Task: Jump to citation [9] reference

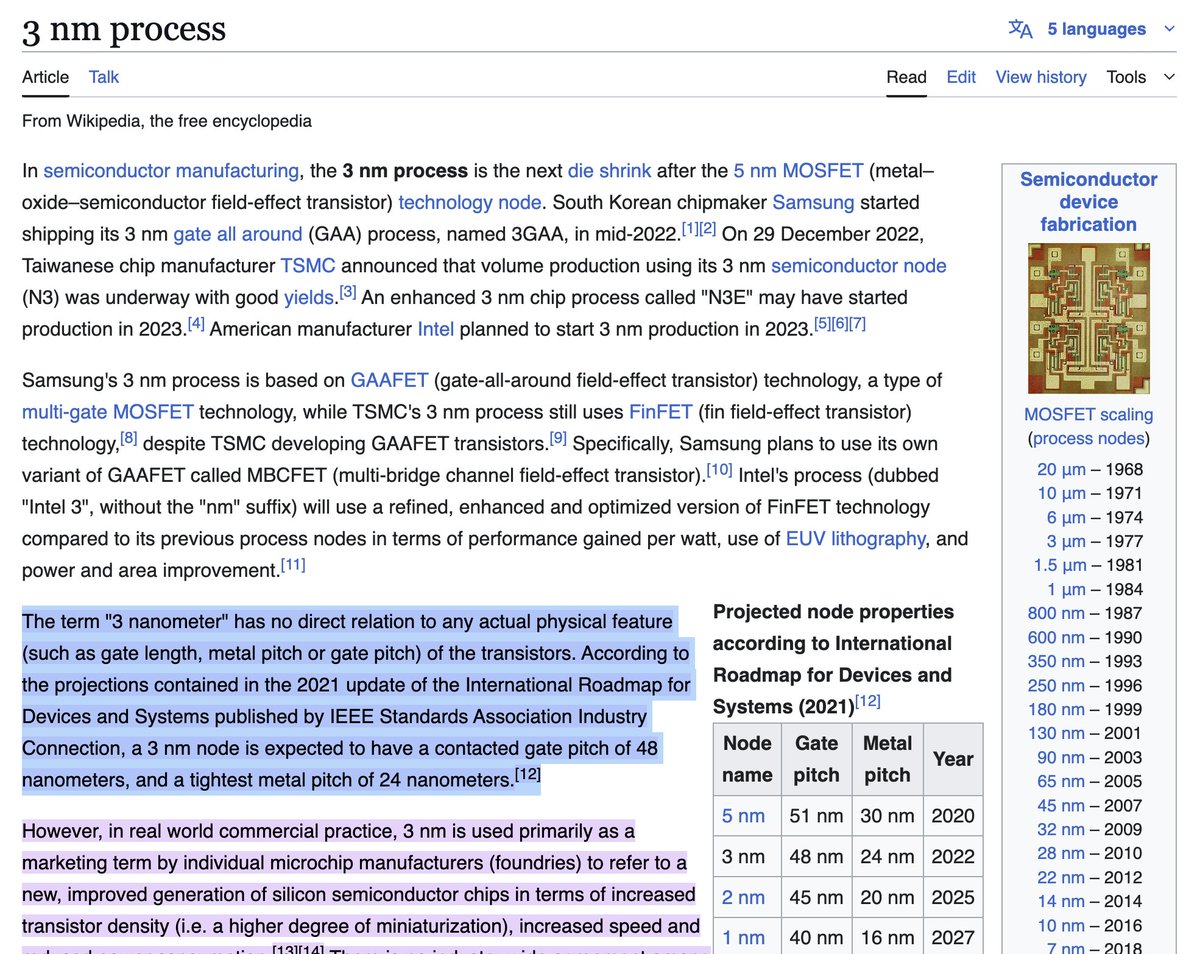Action: click(558, 438)
